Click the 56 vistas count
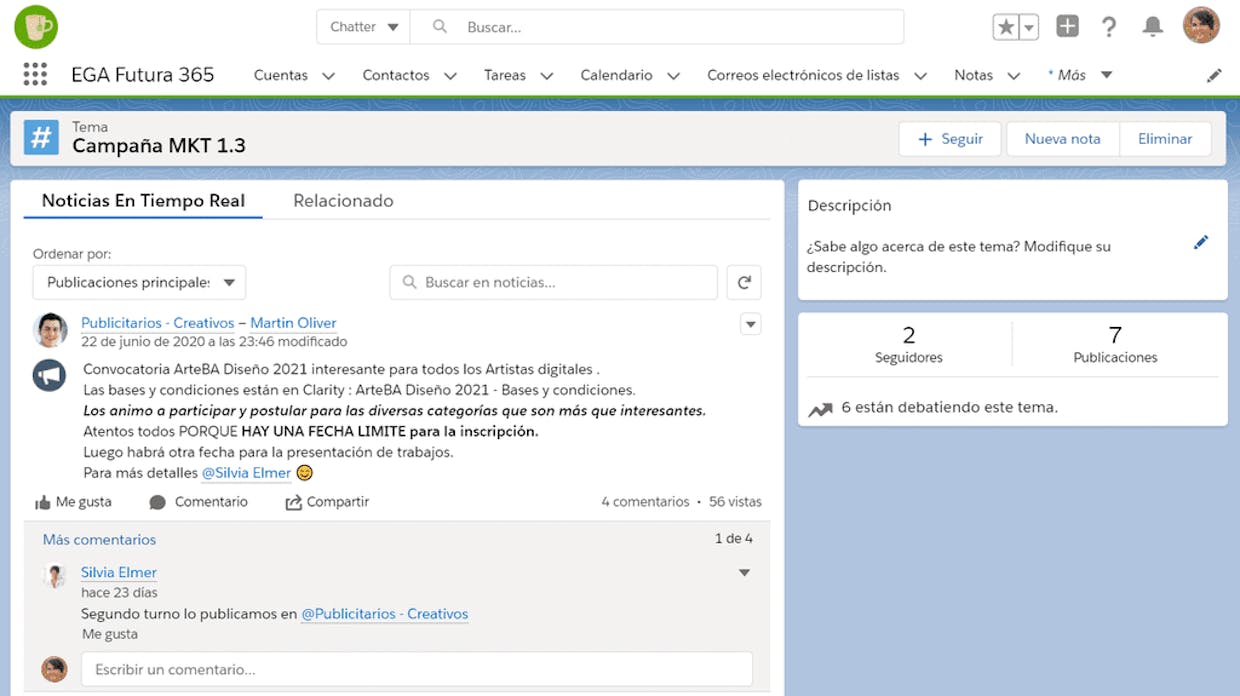 pyautogui.click(x=735, y=502)
